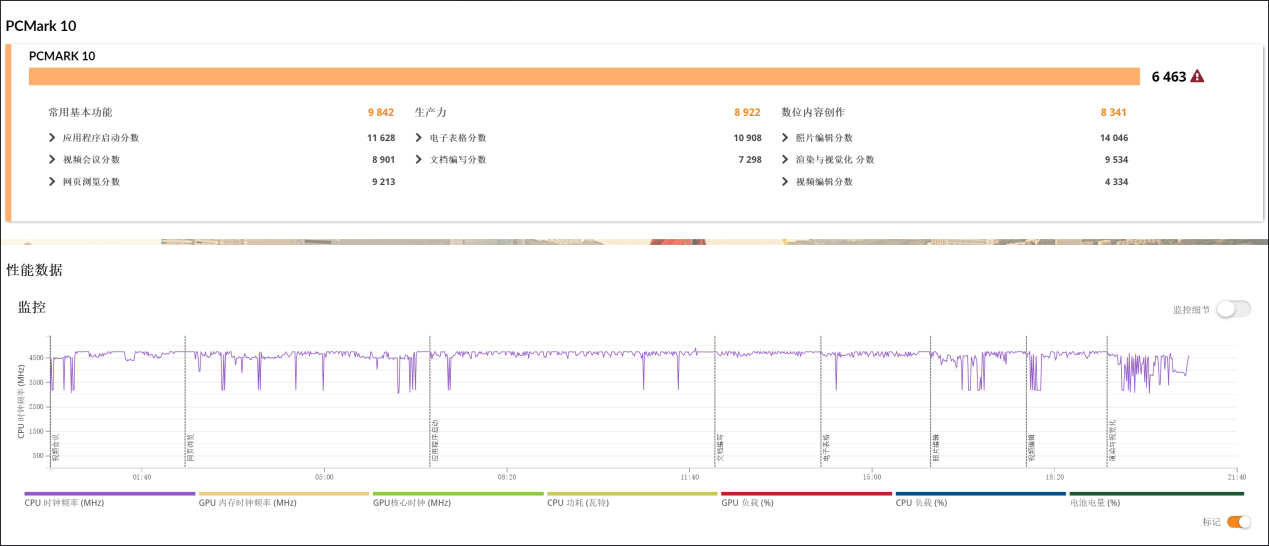This screenshot has height=546, width=1269.
Task: Disable the 标记 markers switch
Action: tap(1238, 522)
